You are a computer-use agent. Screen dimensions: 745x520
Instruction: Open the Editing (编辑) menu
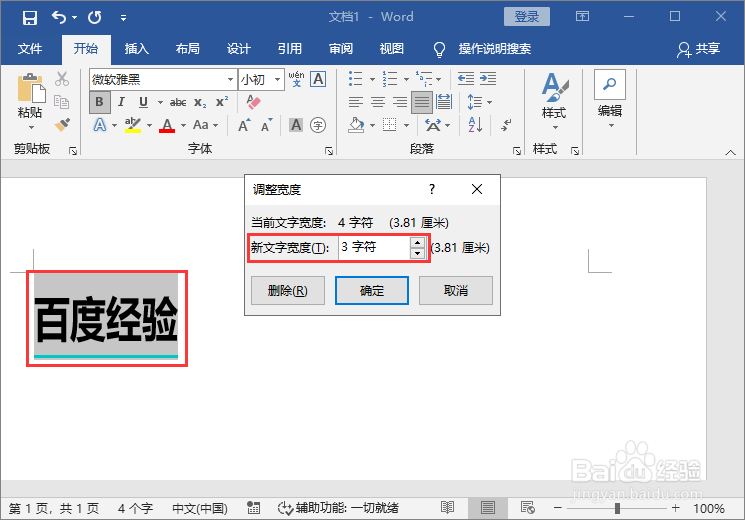point(610,99)
